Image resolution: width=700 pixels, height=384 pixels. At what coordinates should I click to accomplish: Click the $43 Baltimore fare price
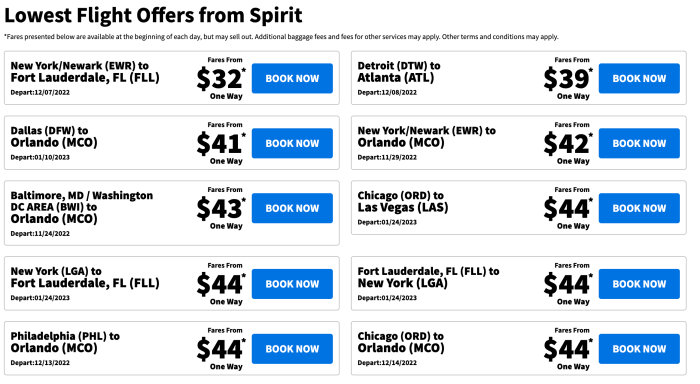[x=221, y=209]
